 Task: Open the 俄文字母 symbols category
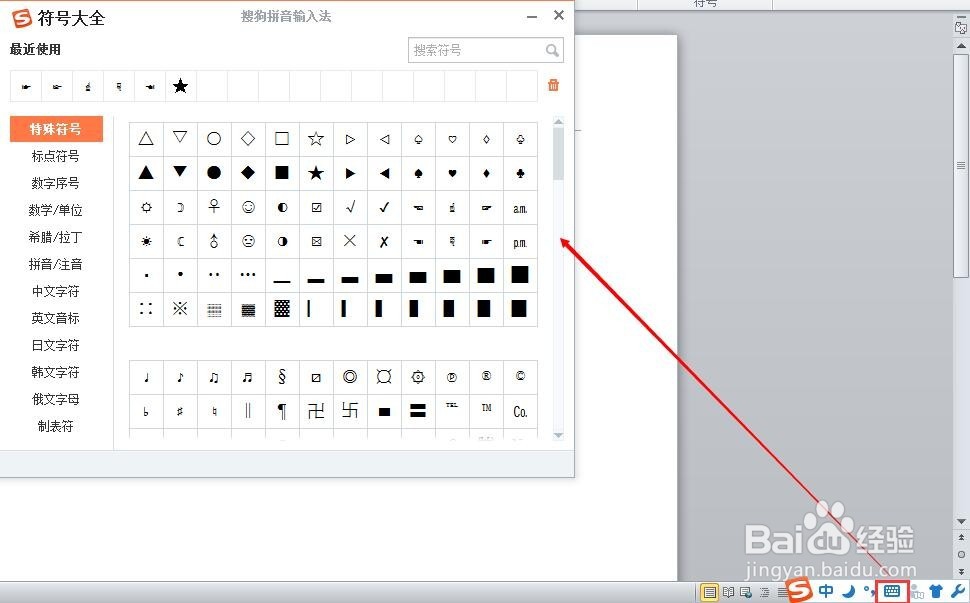(x=55, y=398)
